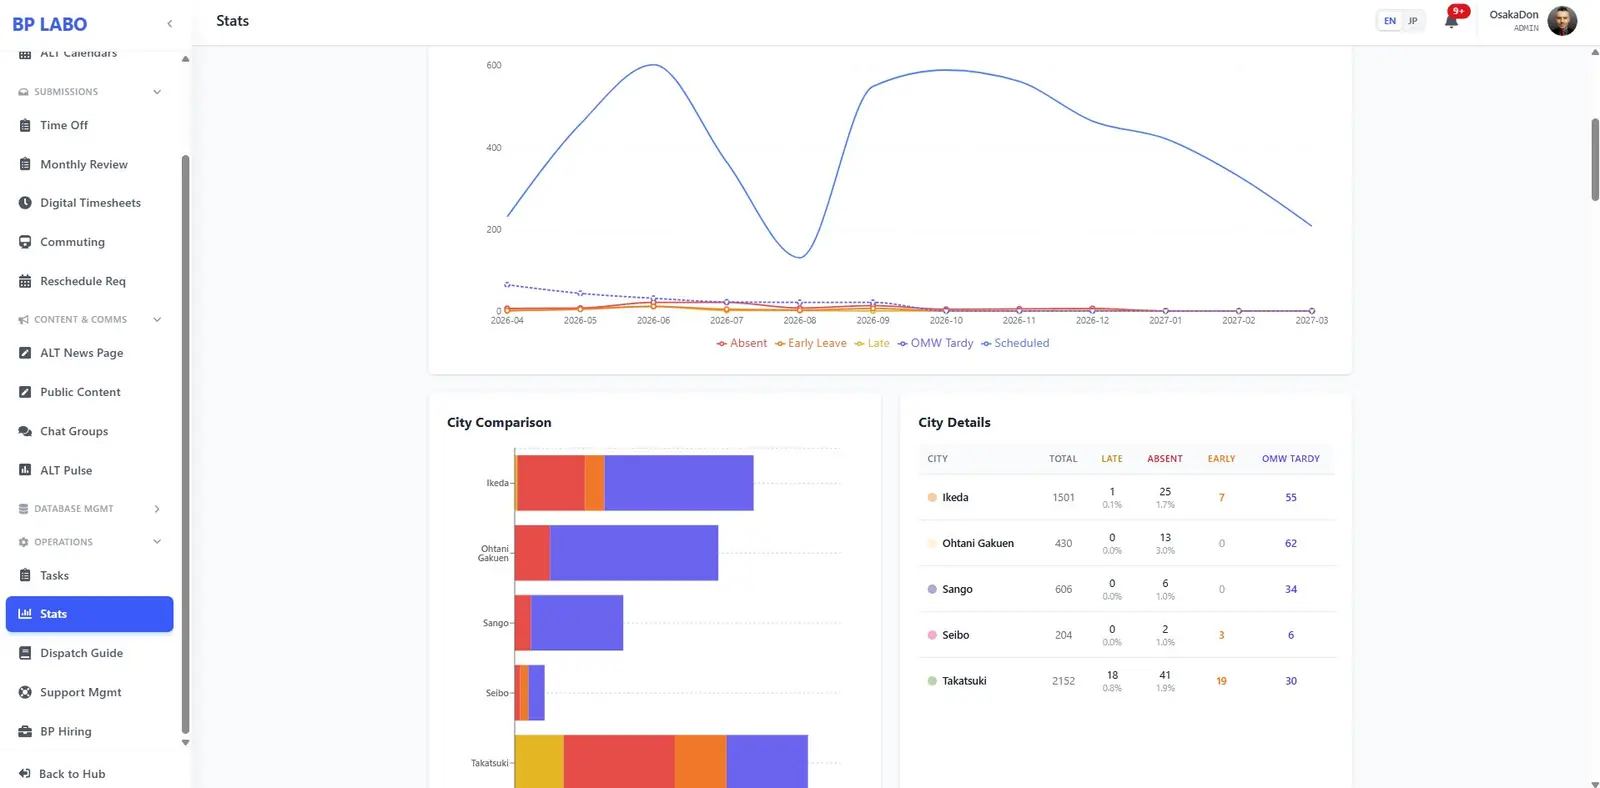Click the Back to Hub exit icon

coord(24,774)
